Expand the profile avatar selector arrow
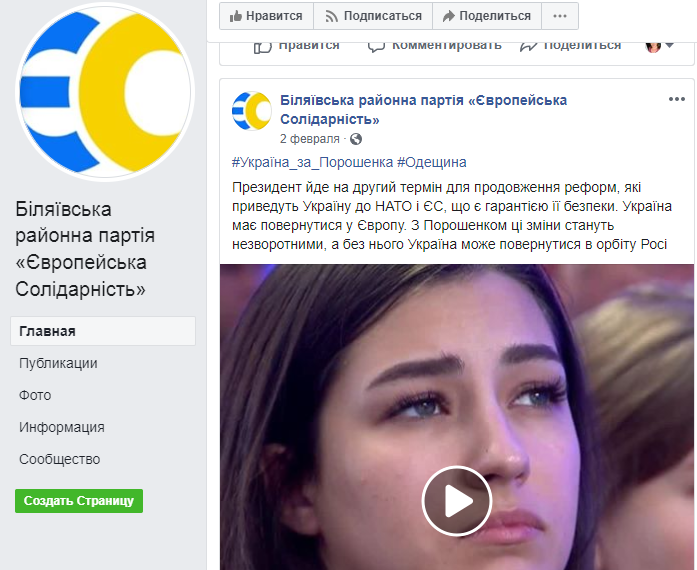 [x=669, y=45]
